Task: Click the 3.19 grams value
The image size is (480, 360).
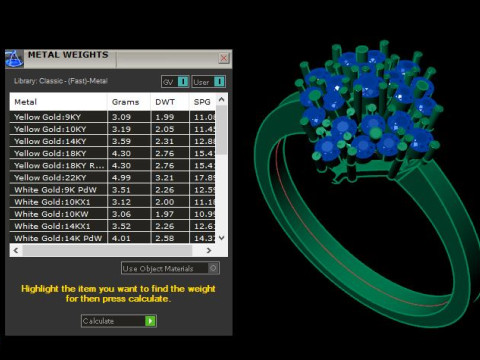Action: [121, 129]
